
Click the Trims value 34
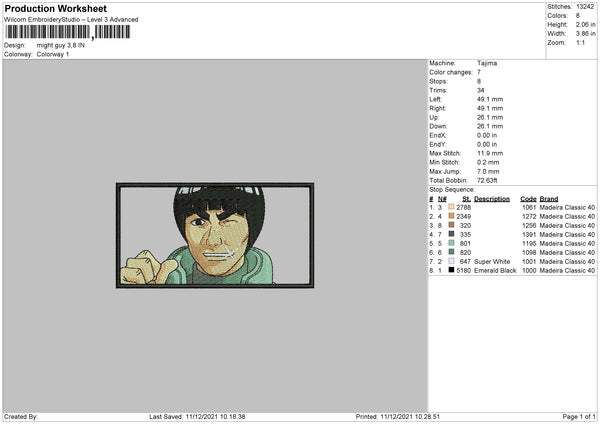pyautogui.click(x=481, y=90)
